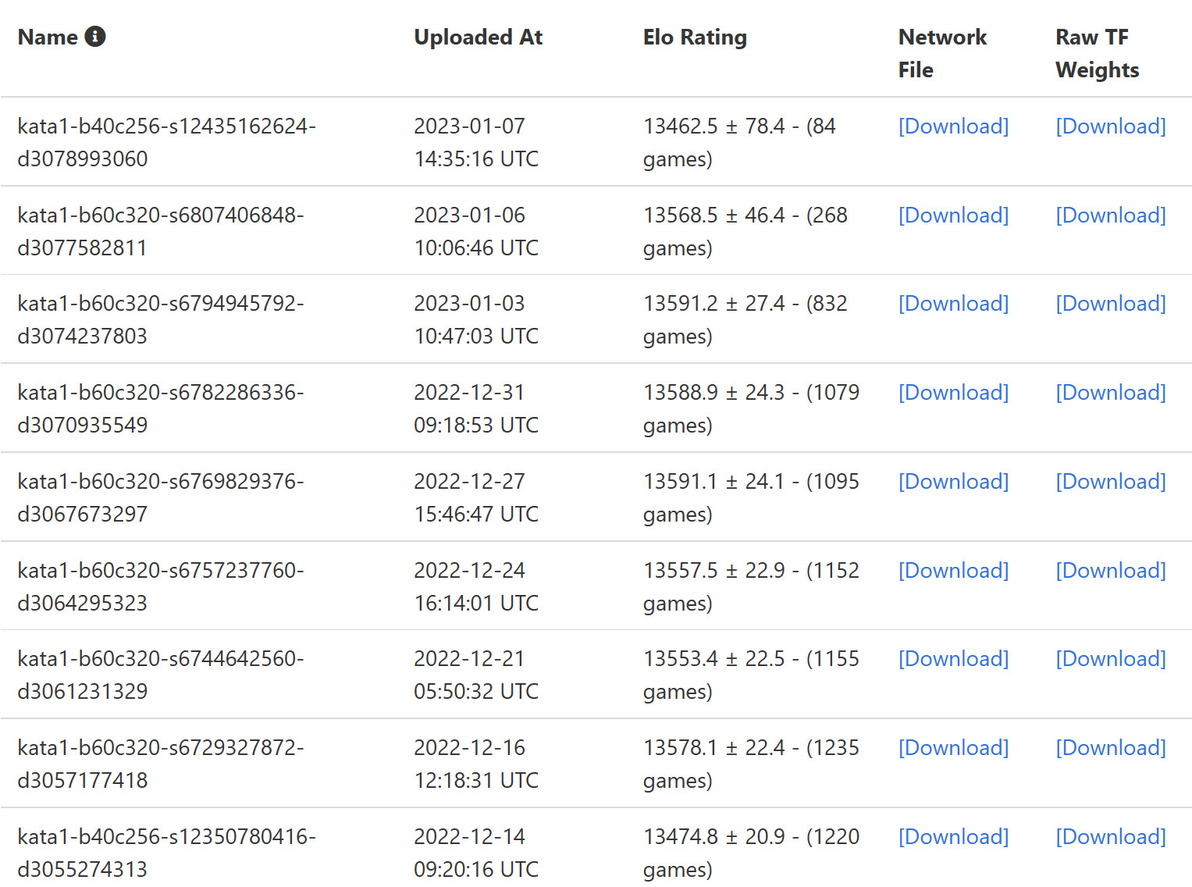Download network file for kata1-b40c256-s12350780416

pos(953,836)
